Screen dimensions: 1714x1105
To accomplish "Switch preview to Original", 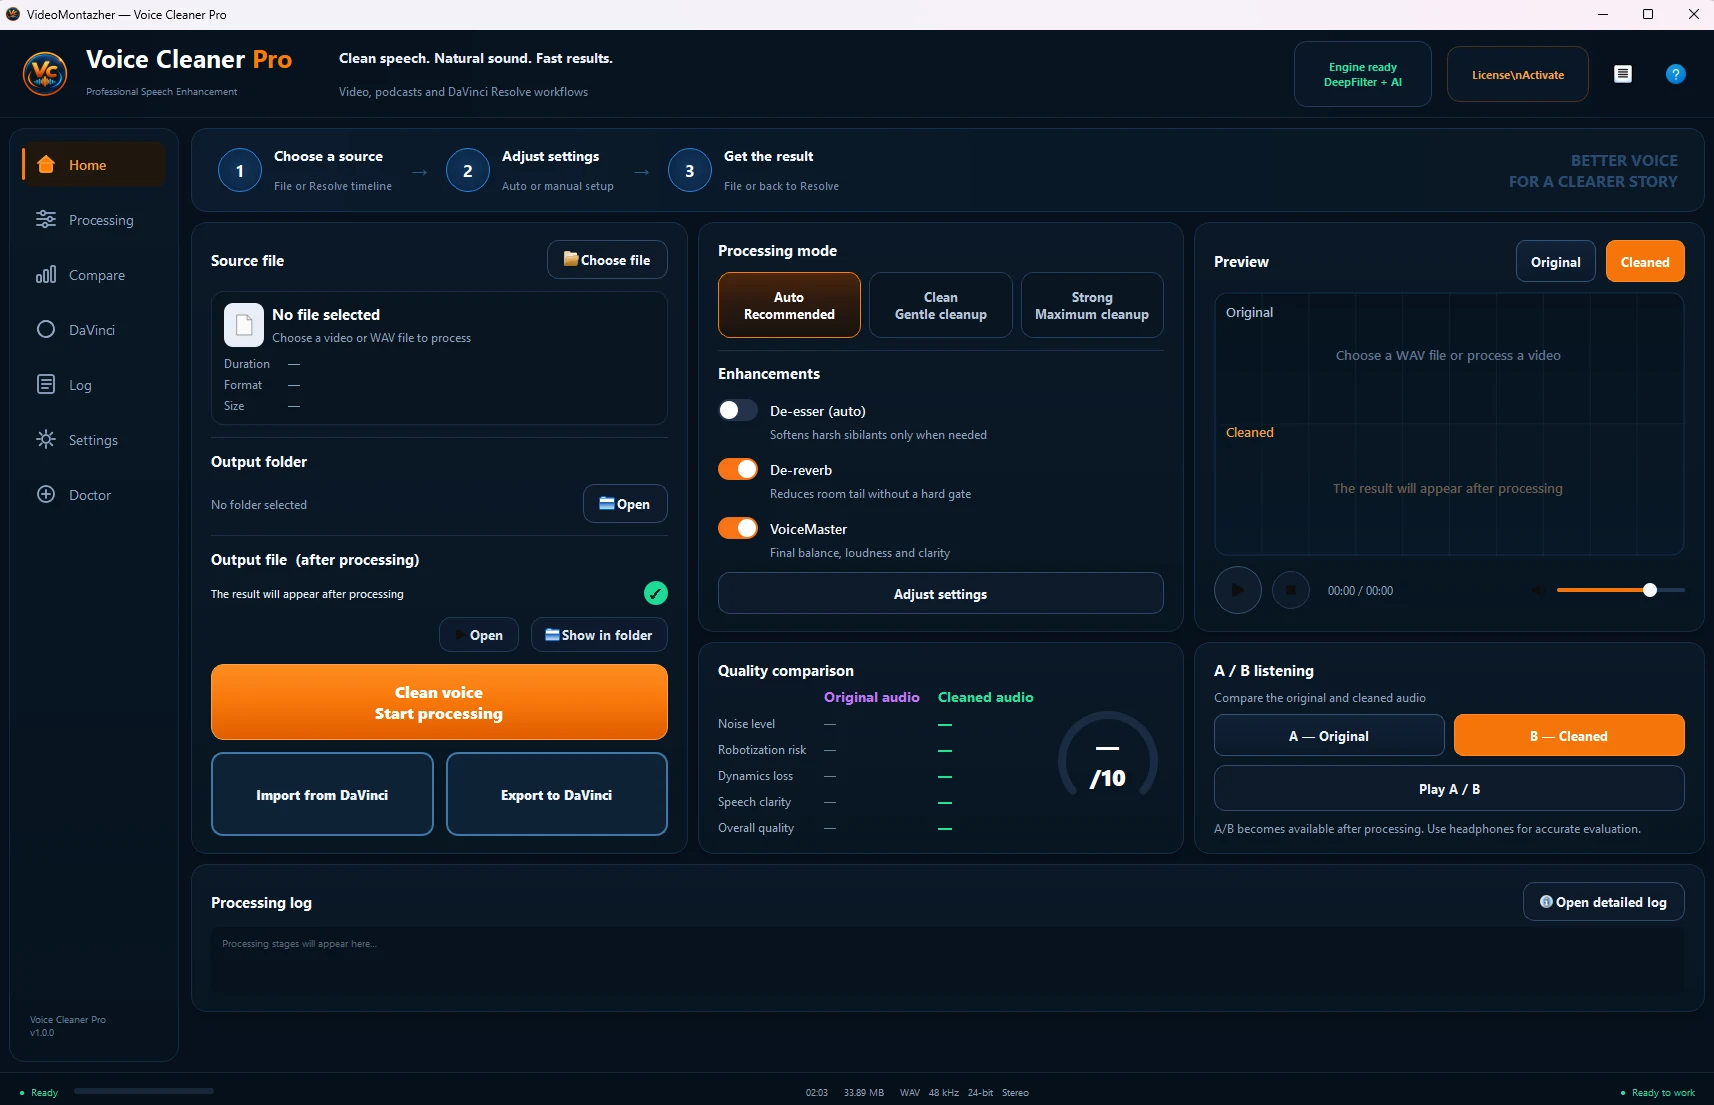I will click(x=1556, y=262).
